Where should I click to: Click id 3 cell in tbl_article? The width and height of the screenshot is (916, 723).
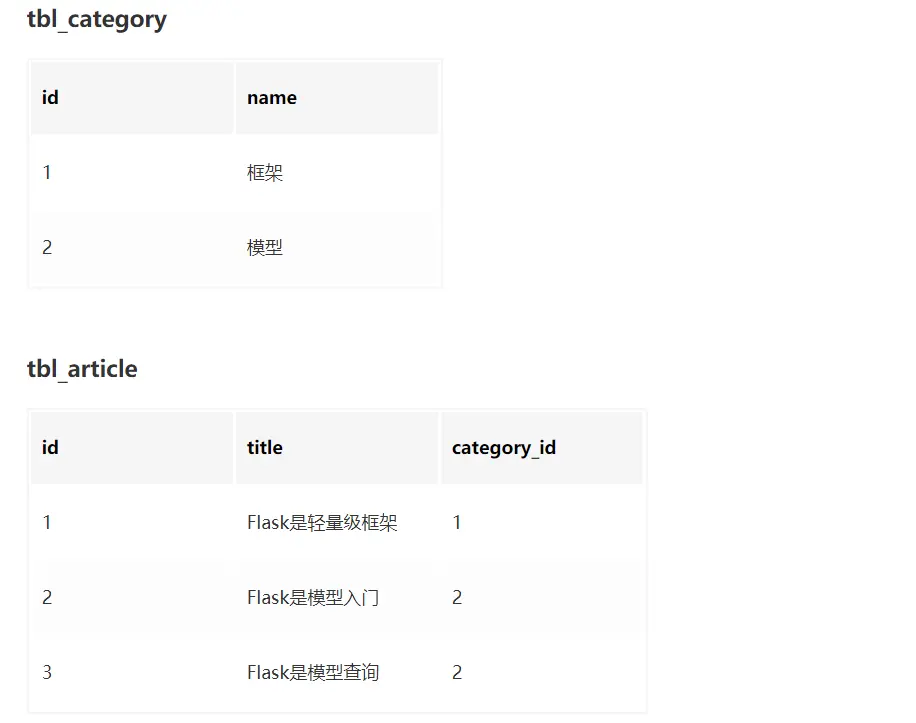[132, 673]
